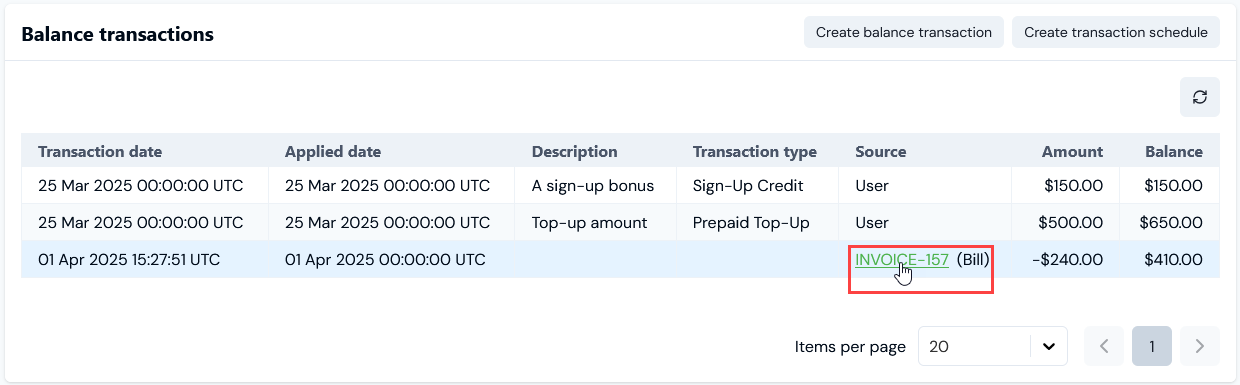Image resolution: width=1240 pixels, height=385 pixels.
Task: Open the INVOICE-157 link
Action: coord(902,260)
